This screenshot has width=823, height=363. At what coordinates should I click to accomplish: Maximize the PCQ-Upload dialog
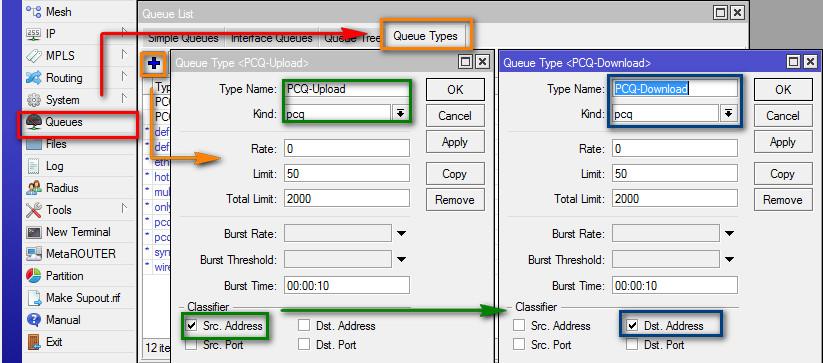(466, 62)
